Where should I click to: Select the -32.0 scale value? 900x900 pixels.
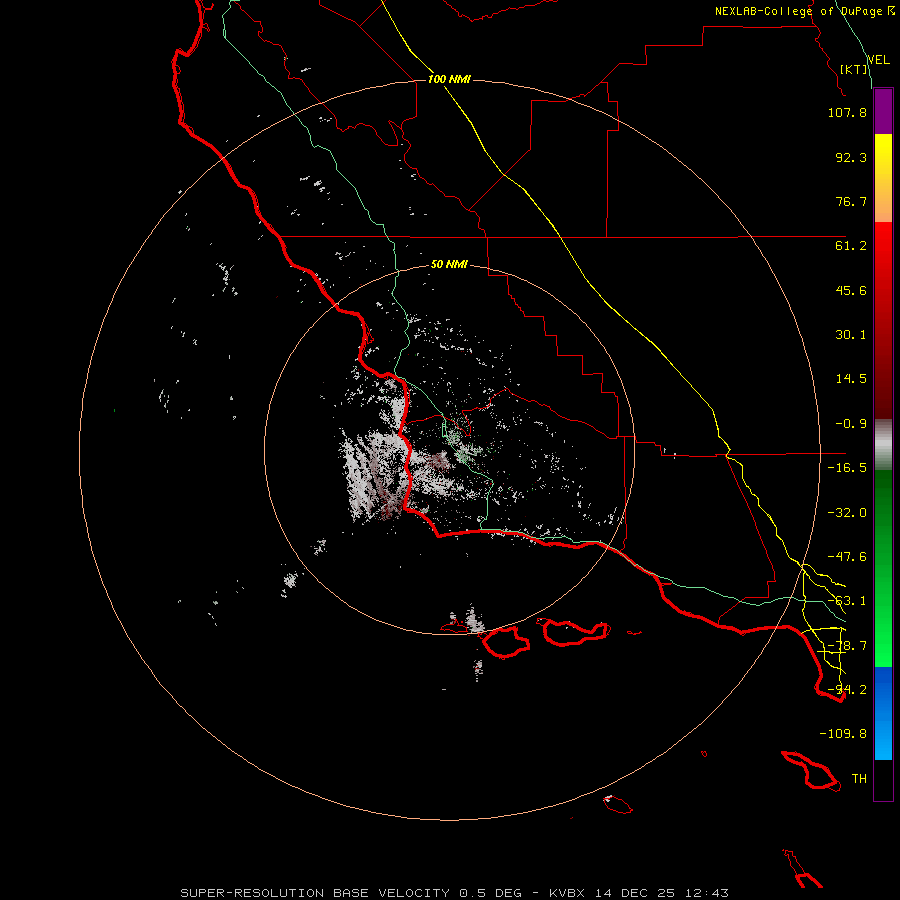847,513
